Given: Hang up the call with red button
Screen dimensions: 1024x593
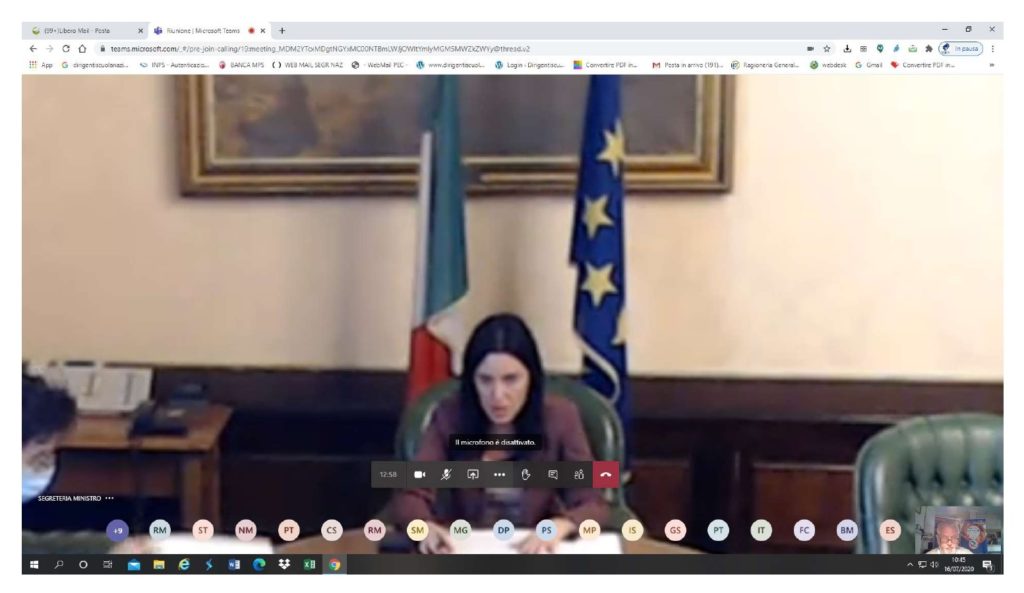Looking at the screenshot, I should pyautogui.click(x=606, y=474).
